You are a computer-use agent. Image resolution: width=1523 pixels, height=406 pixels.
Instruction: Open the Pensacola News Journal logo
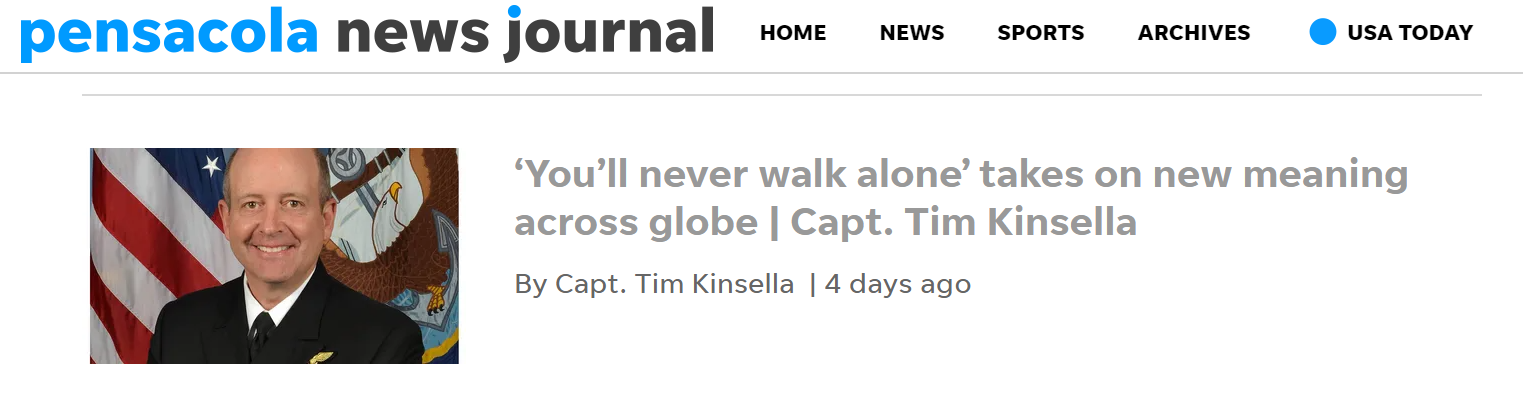coord(367,33)
